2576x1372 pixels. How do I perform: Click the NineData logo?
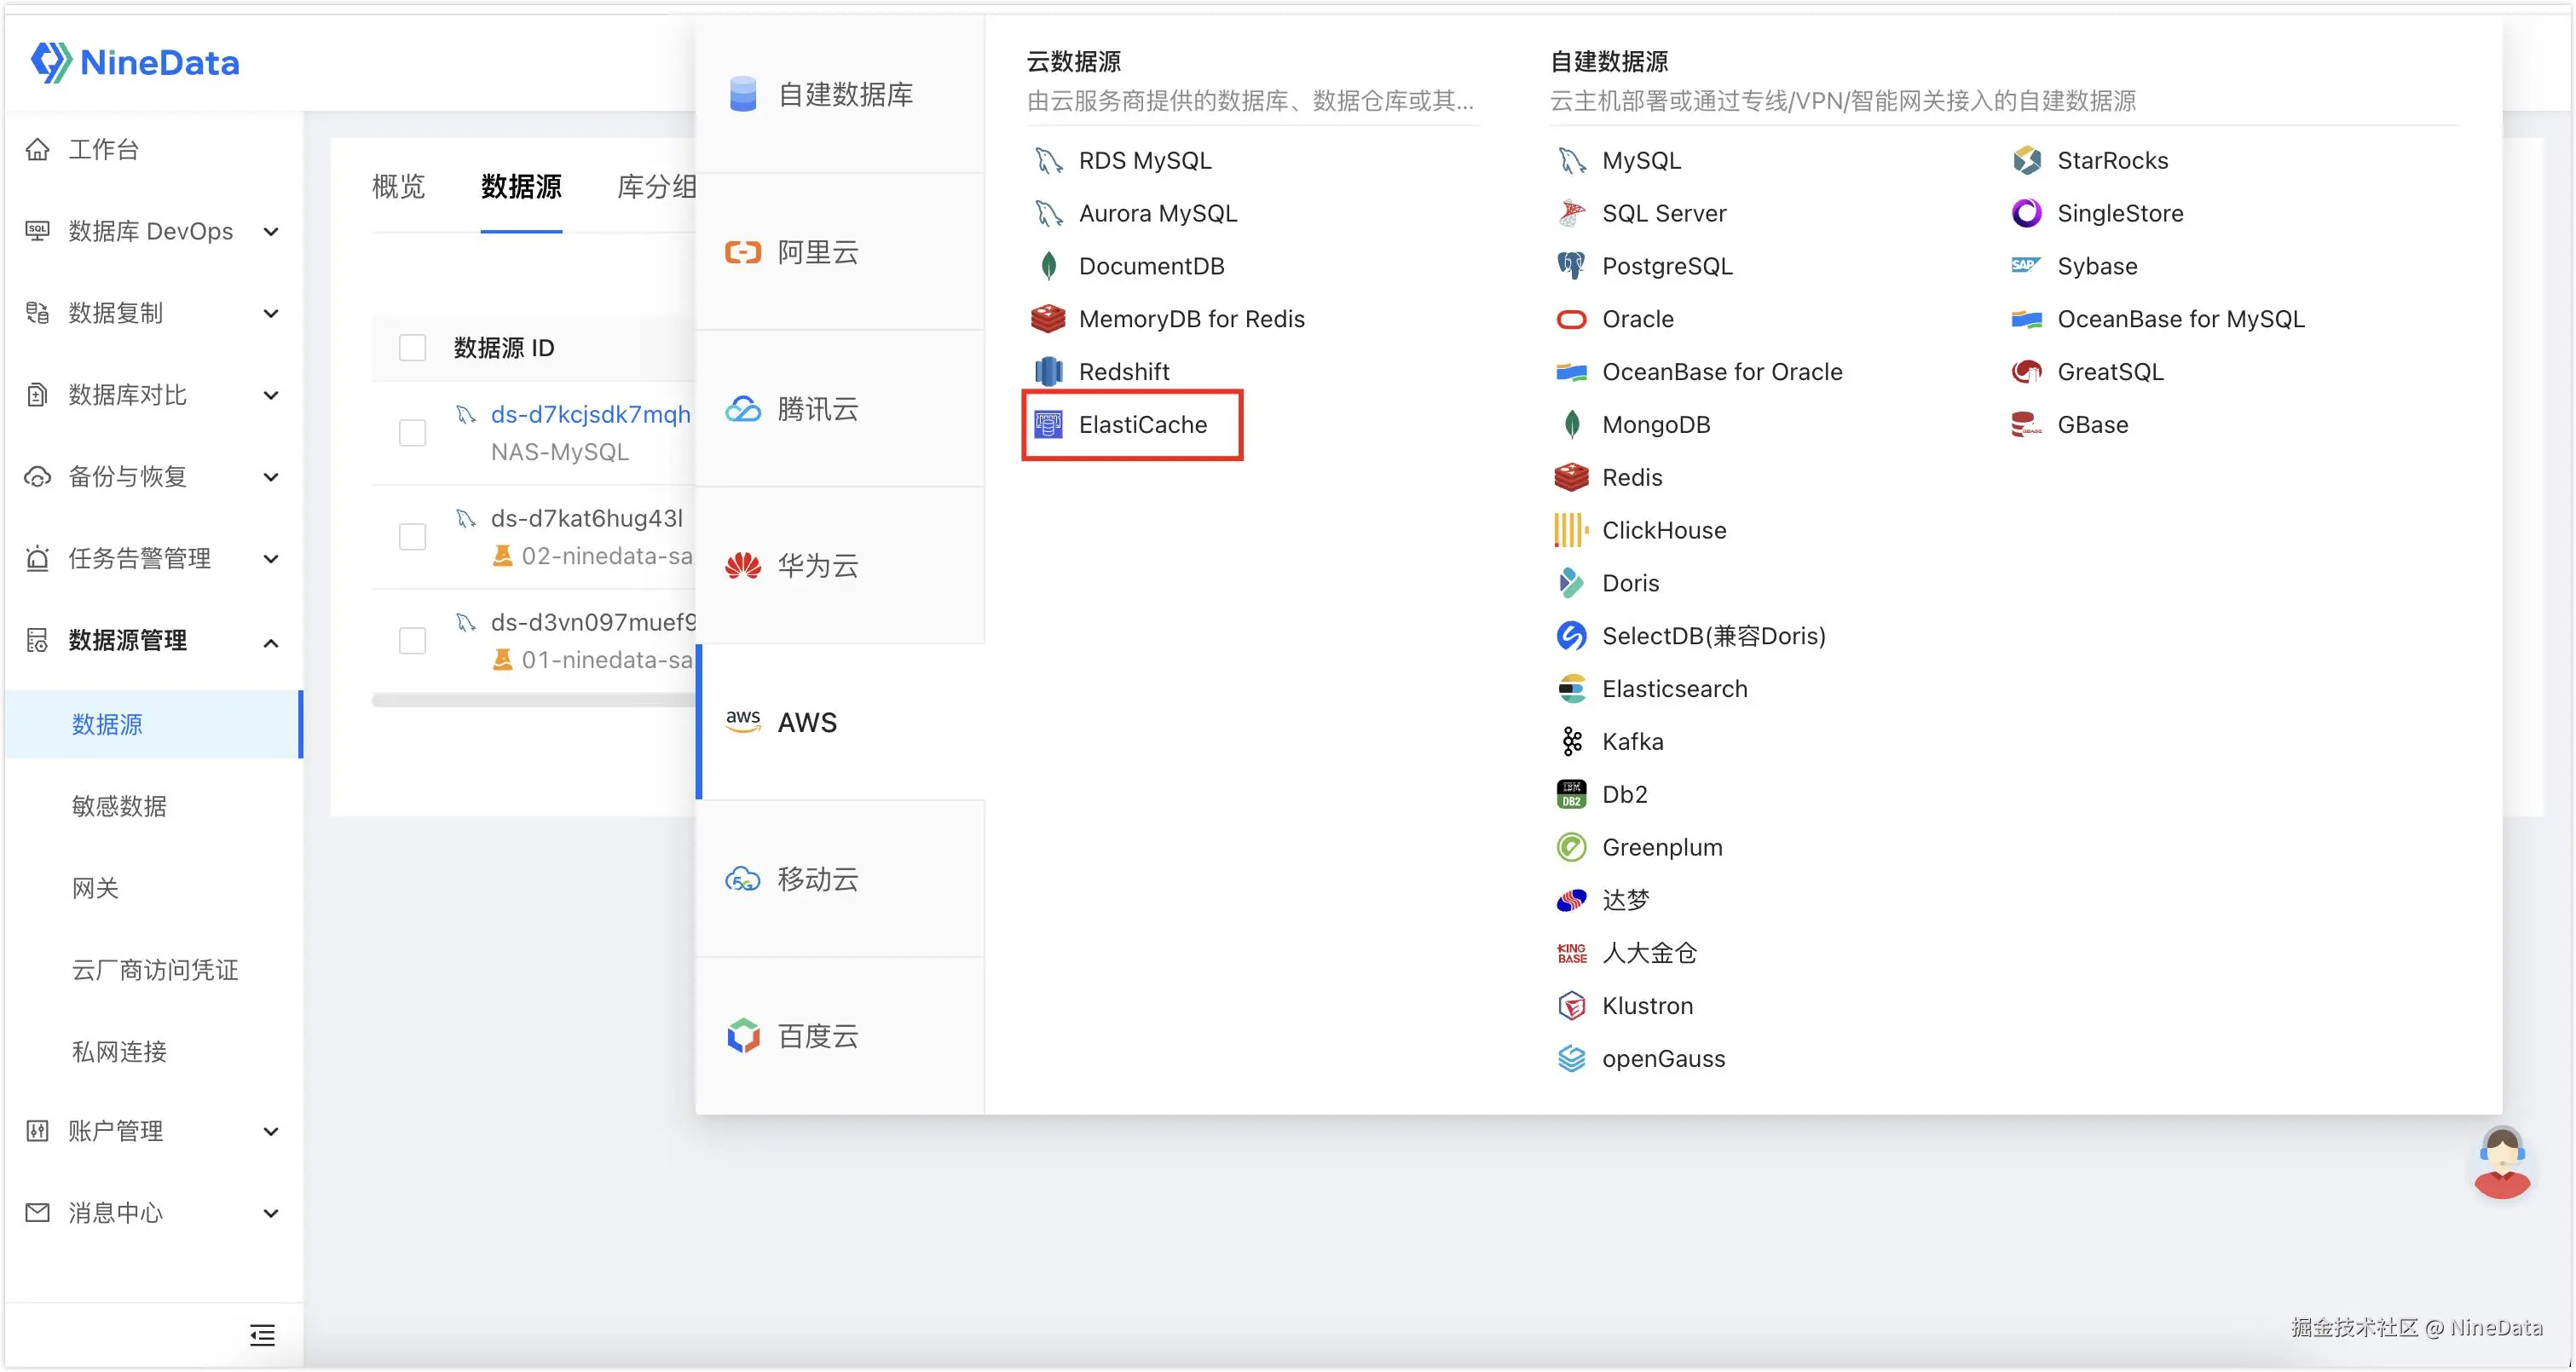pos(135,62)
